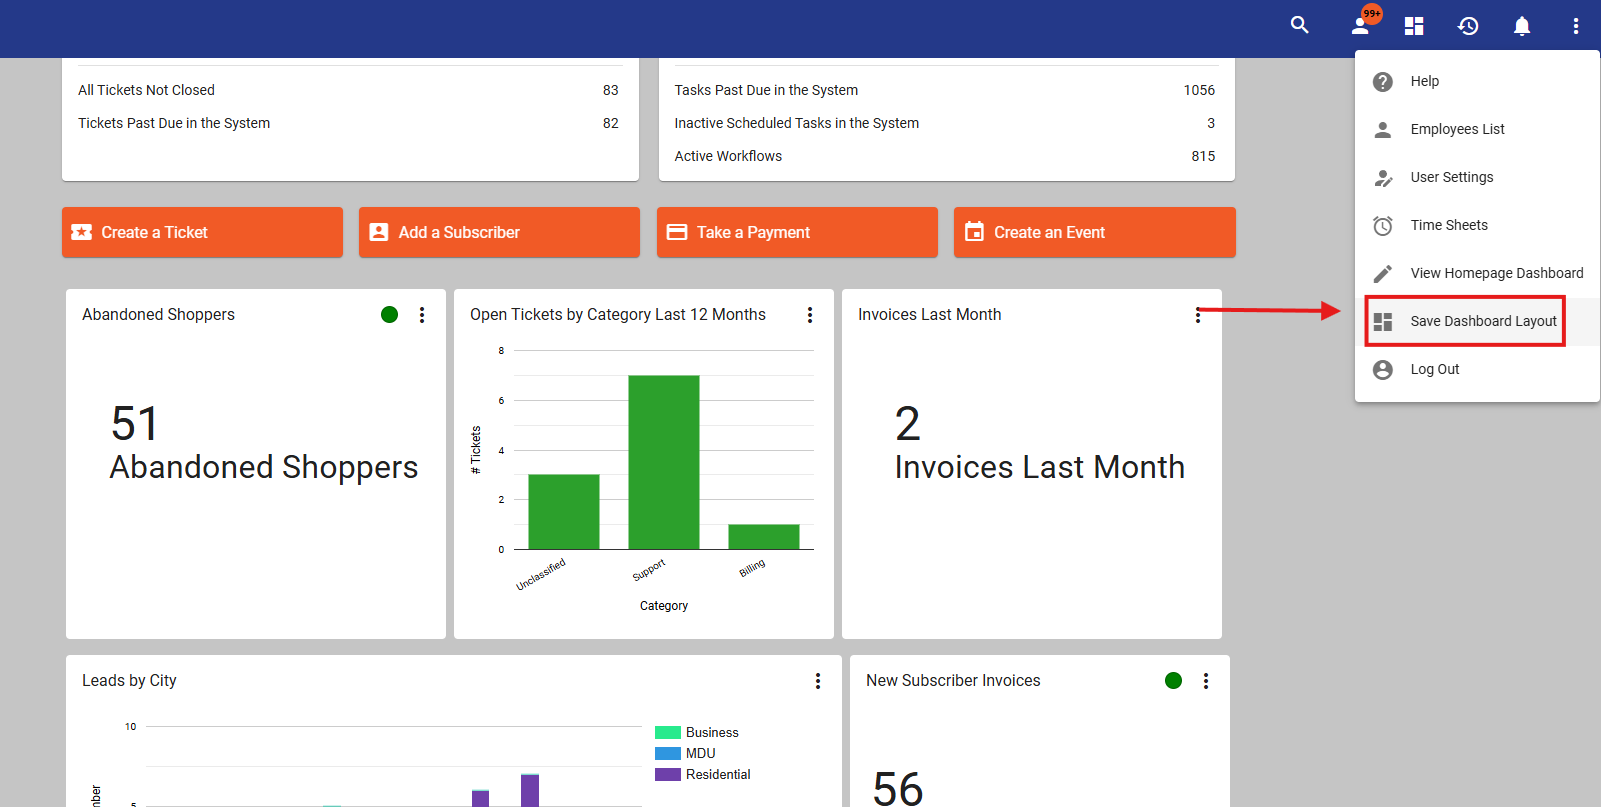Click Take a Payment button
The width and height of the screenshot is (1601, 807).
(797, 232)
